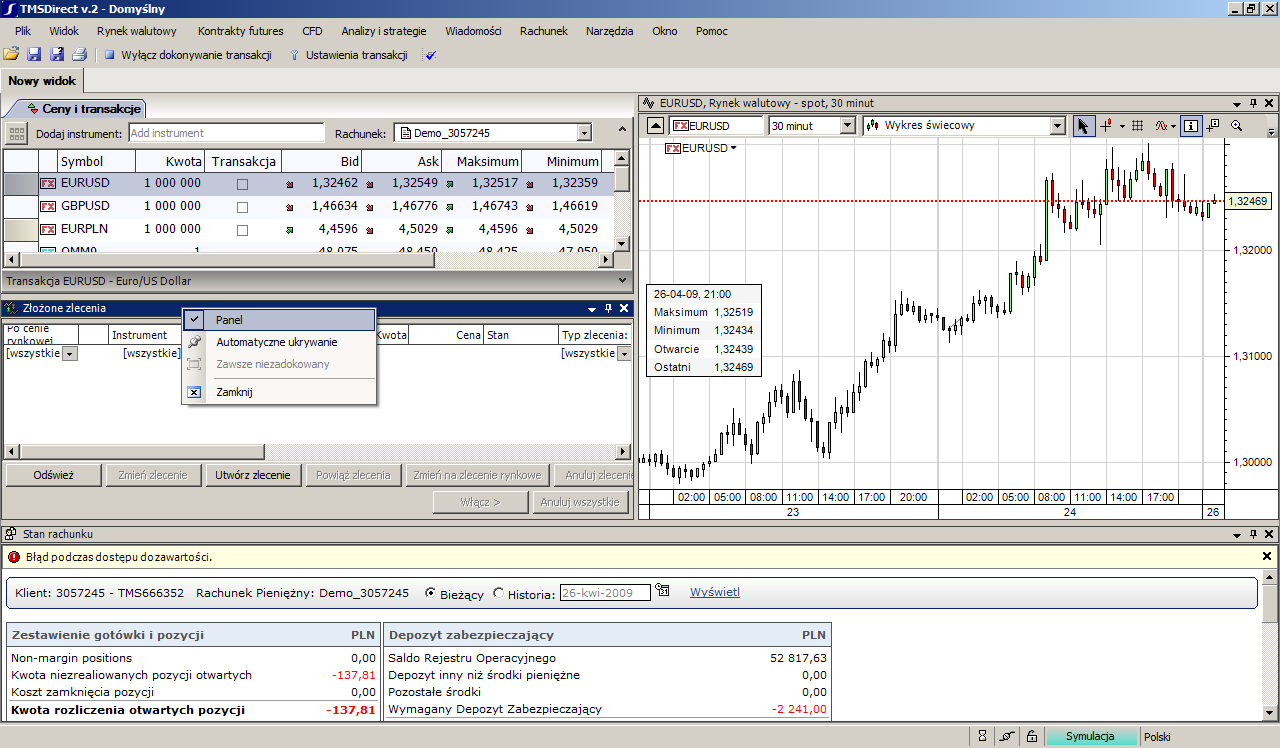Open the Plik menu
This screenshot has height=749, width=1280.
pos(23,31)
